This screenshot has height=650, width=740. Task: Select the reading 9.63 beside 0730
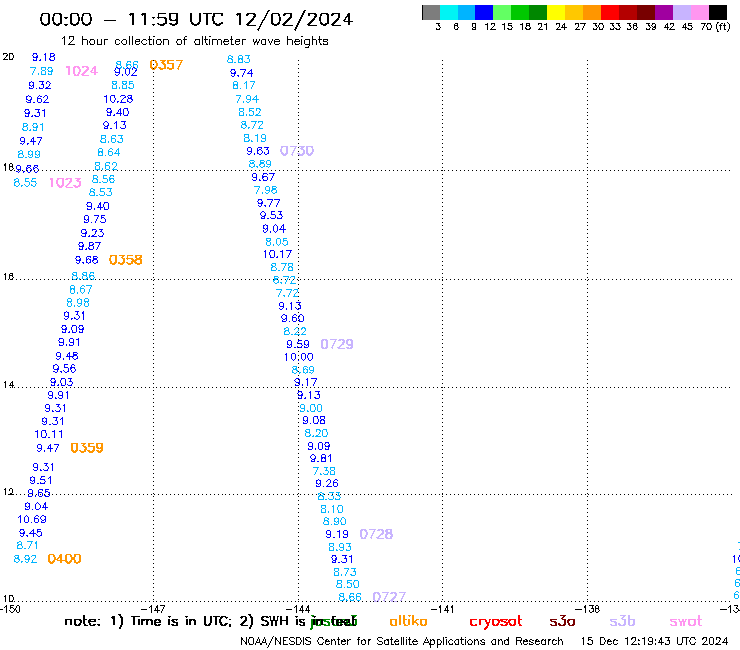tap(258, 151)
